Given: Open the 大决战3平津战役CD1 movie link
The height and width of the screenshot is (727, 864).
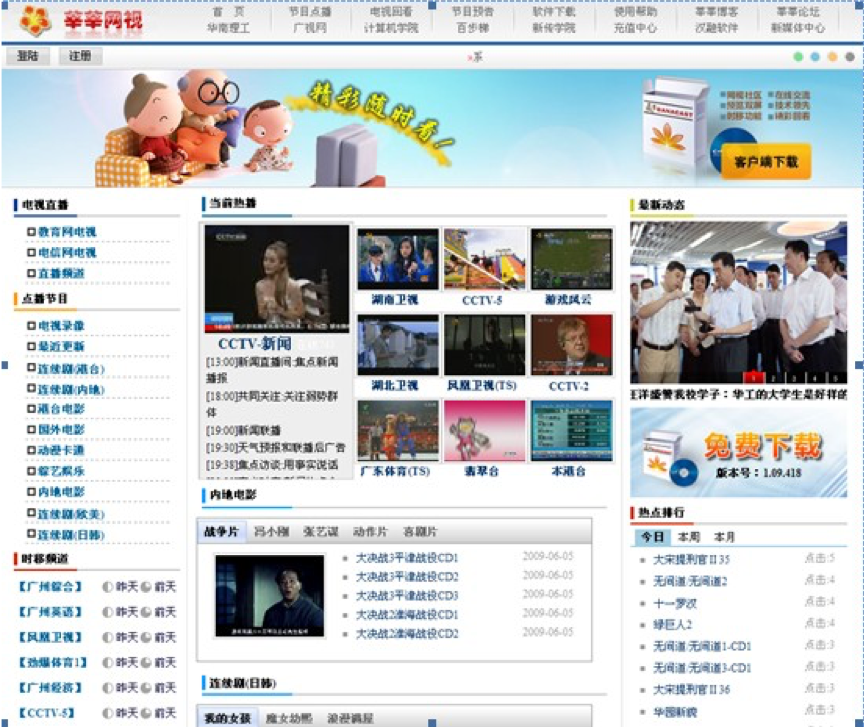Looking at the screenshot, I should coord(407,558).
